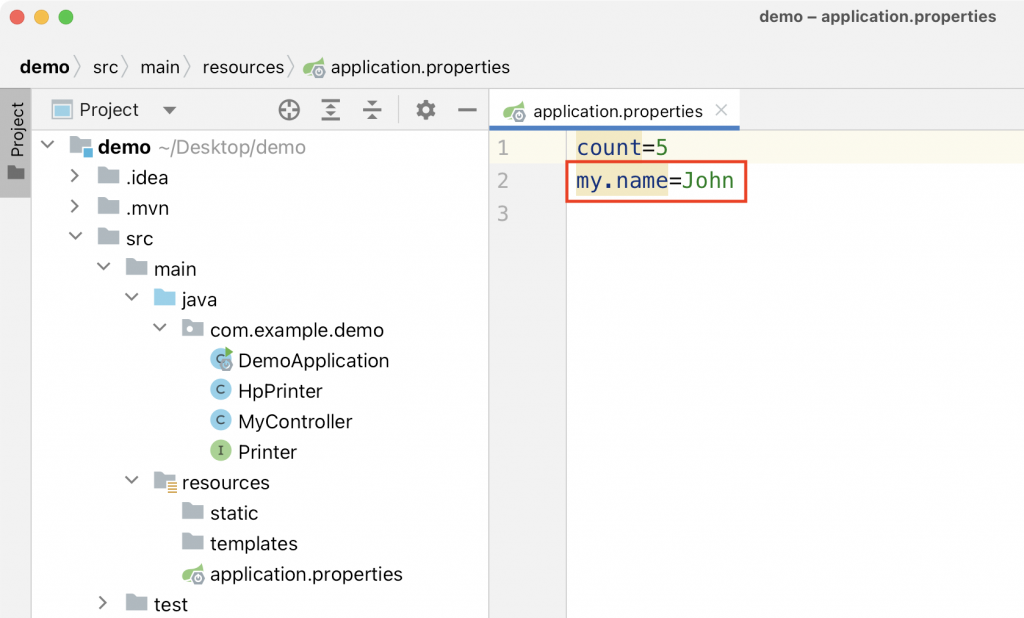This screenshot has height=618, width=1024.
Task: Select the application.properties editor tab
Action: click(615, 111)
